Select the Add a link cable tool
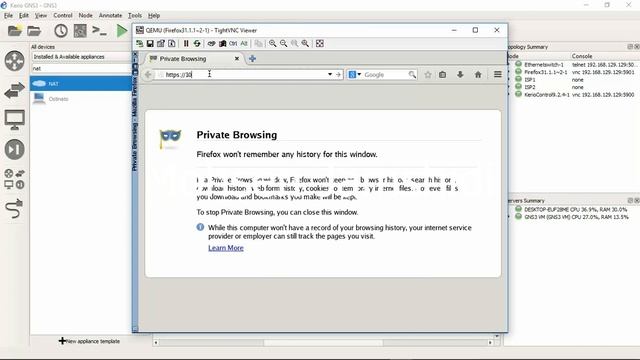 click(x=15, y=209)
